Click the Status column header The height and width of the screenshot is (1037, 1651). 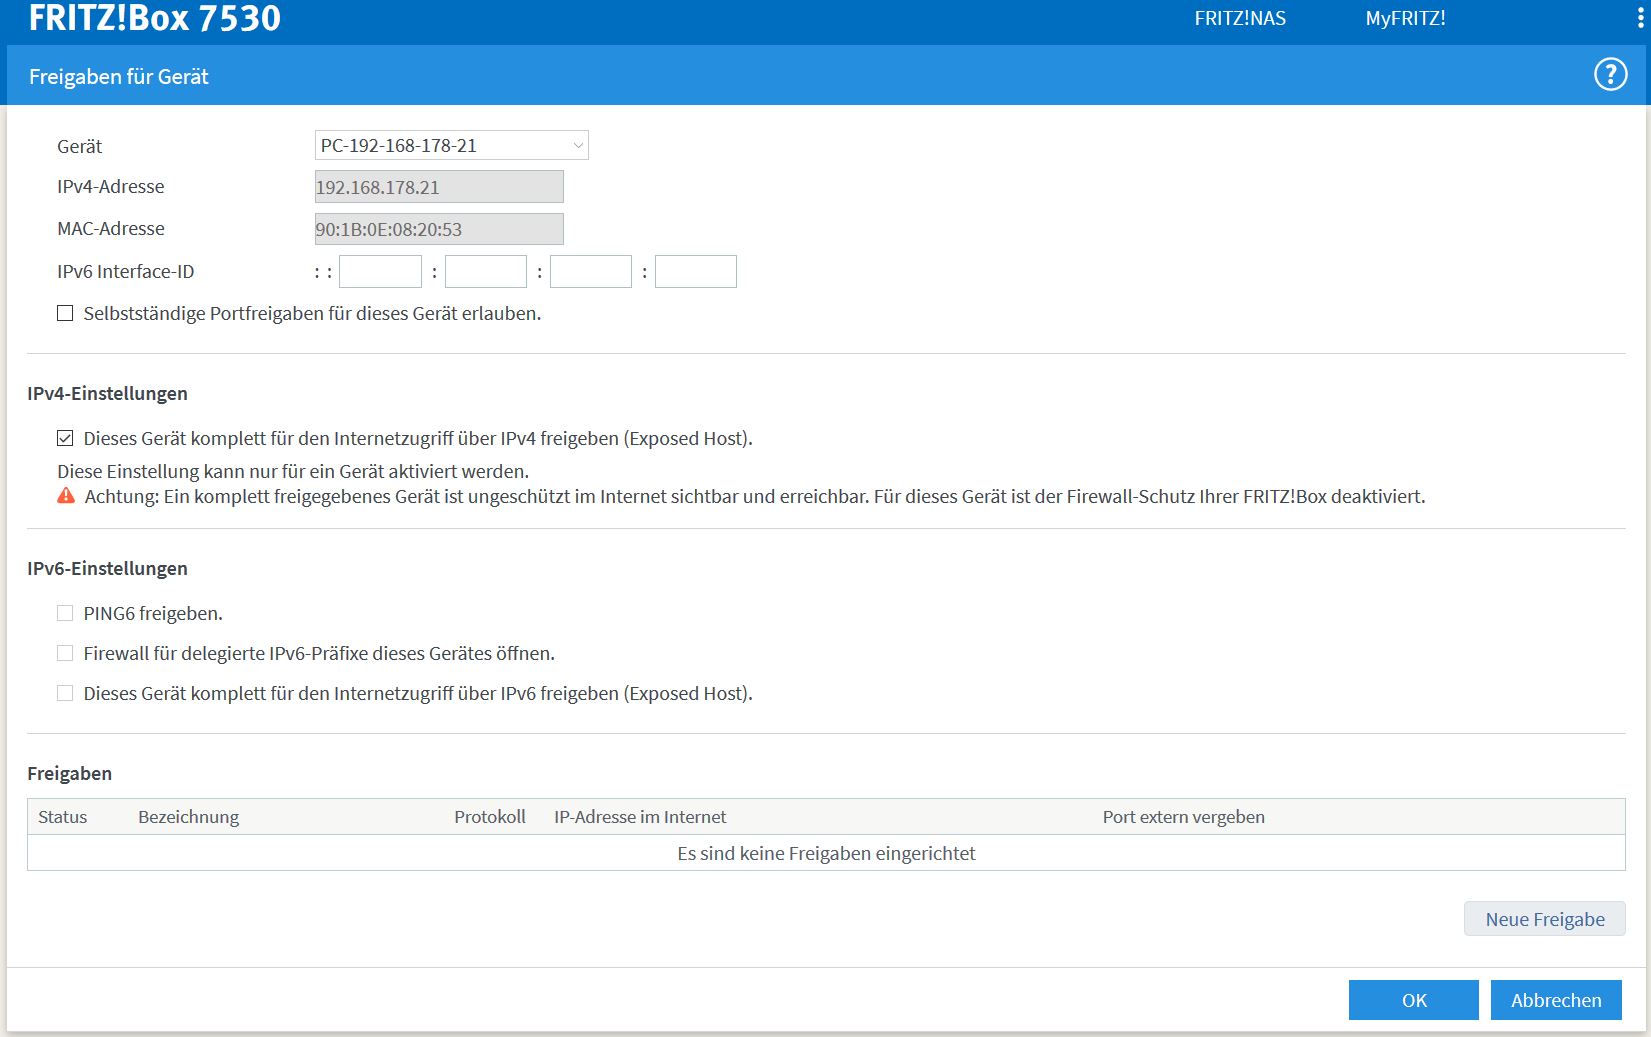click(x=62, y=817)
